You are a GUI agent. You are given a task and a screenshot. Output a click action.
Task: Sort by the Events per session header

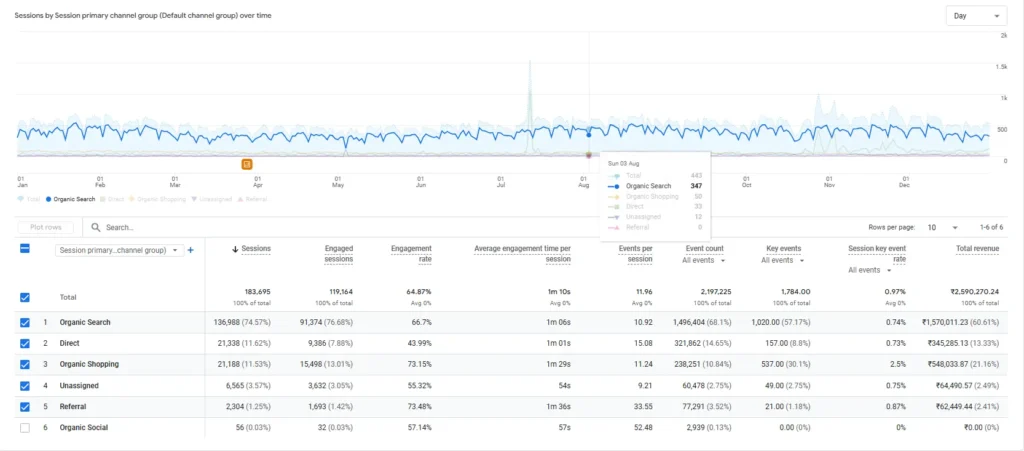(x=635, y=254)
